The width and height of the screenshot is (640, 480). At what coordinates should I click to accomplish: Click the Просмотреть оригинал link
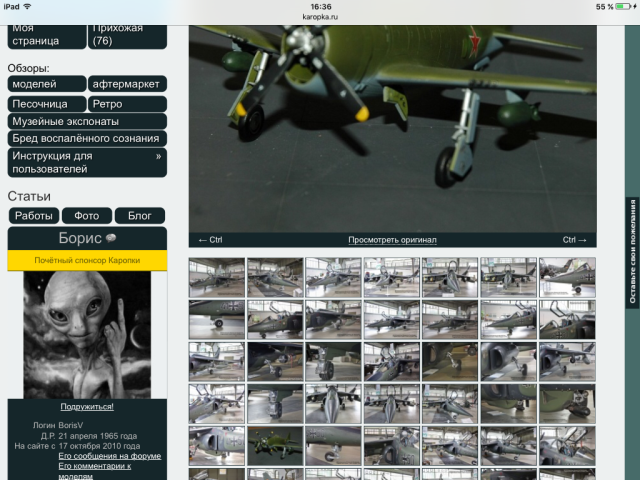click(x=392, y=240)
